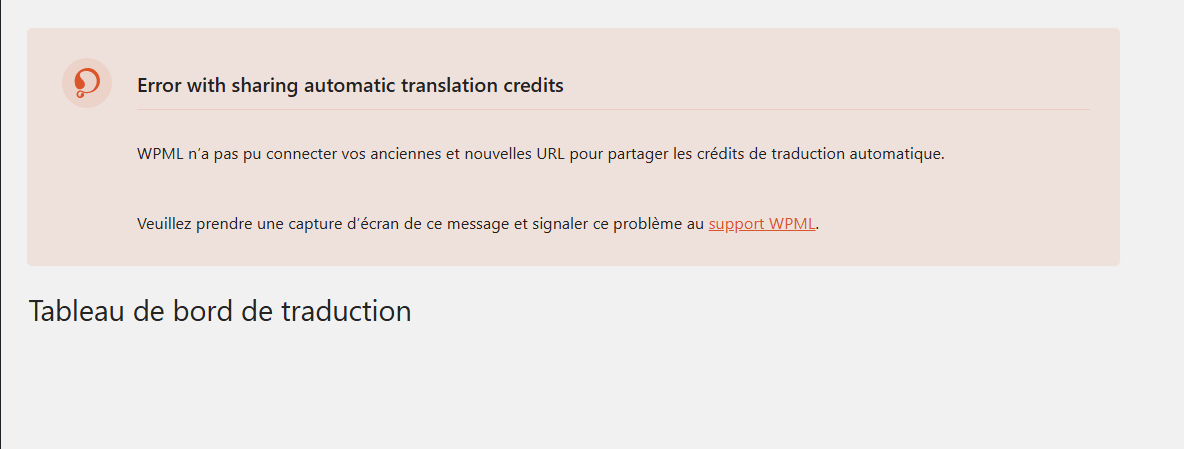The height and width of the screenshot is (449, 1184).
Task: Click the word "credits" in the notice heading
Action: 532,86
